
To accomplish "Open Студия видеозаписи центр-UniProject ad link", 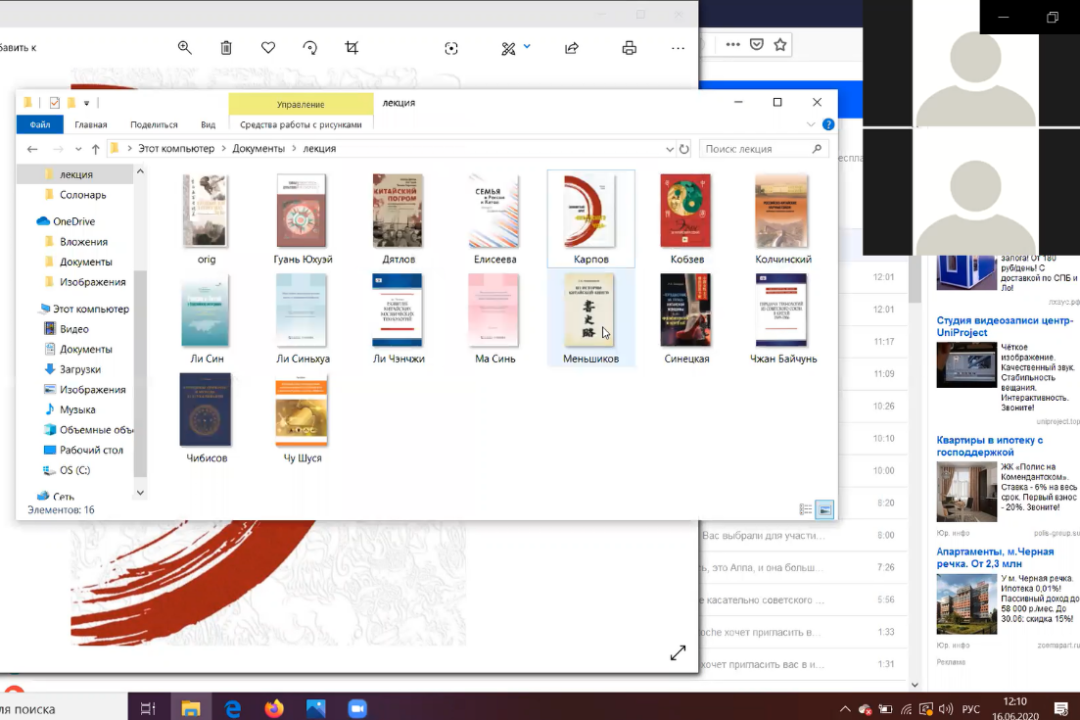I will pyautogui.click(x=1005, y=326).
